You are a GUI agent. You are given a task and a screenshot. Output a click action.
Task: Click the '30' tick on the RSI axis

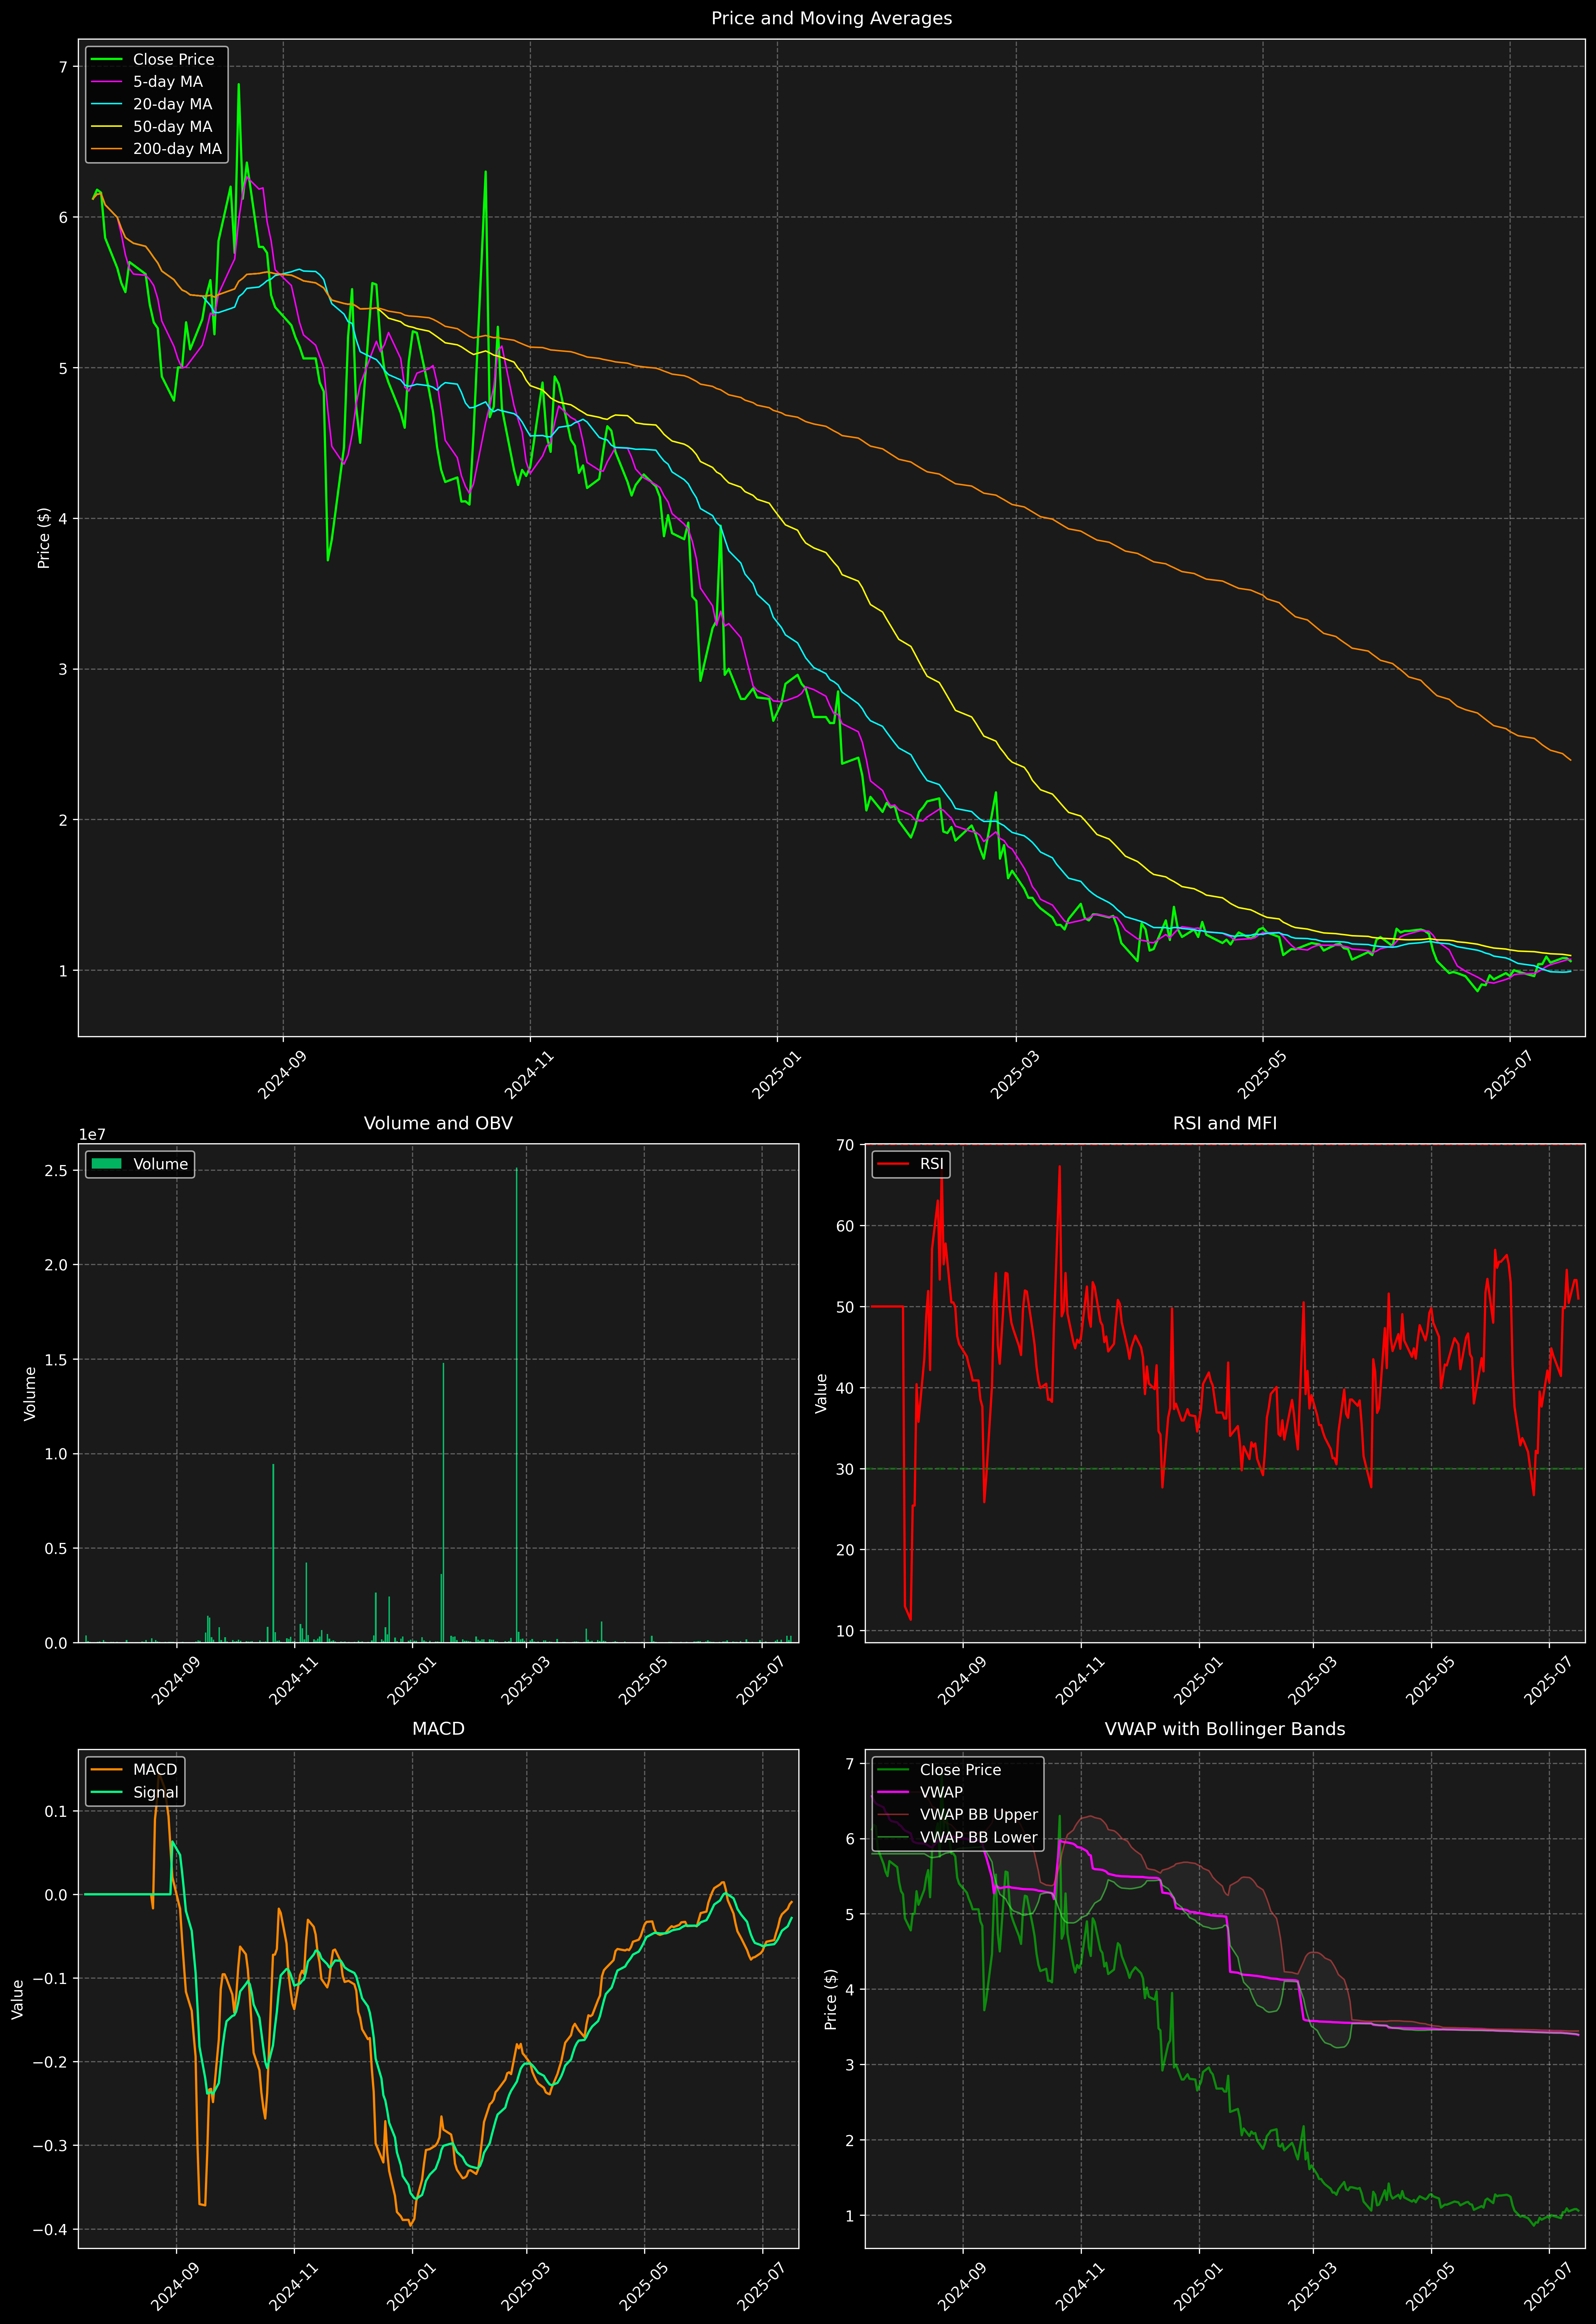(x=846, y=1469)
